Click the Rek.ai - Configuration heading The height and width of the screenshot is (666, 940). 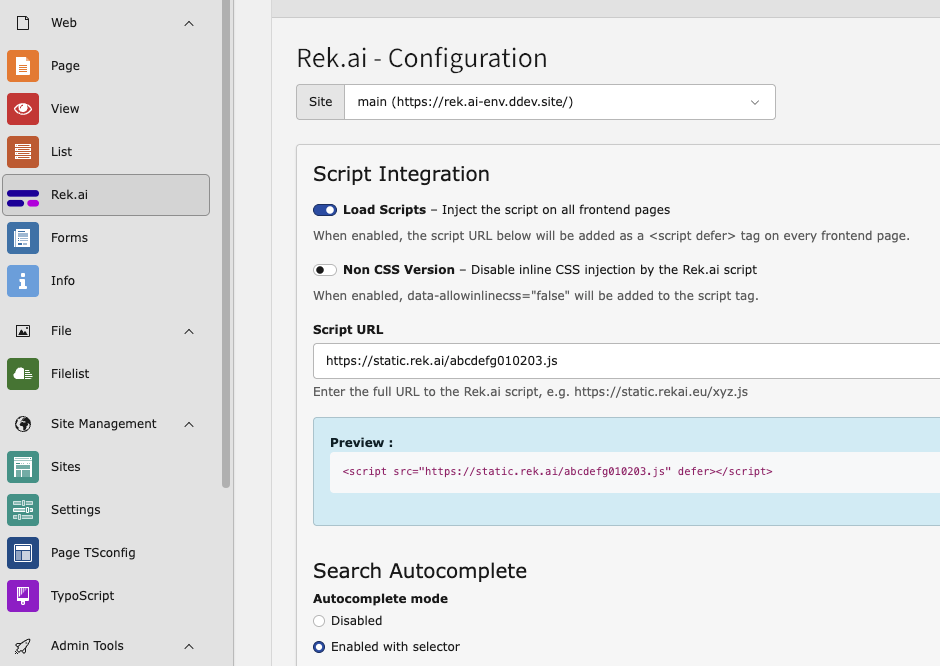(421, 59)
